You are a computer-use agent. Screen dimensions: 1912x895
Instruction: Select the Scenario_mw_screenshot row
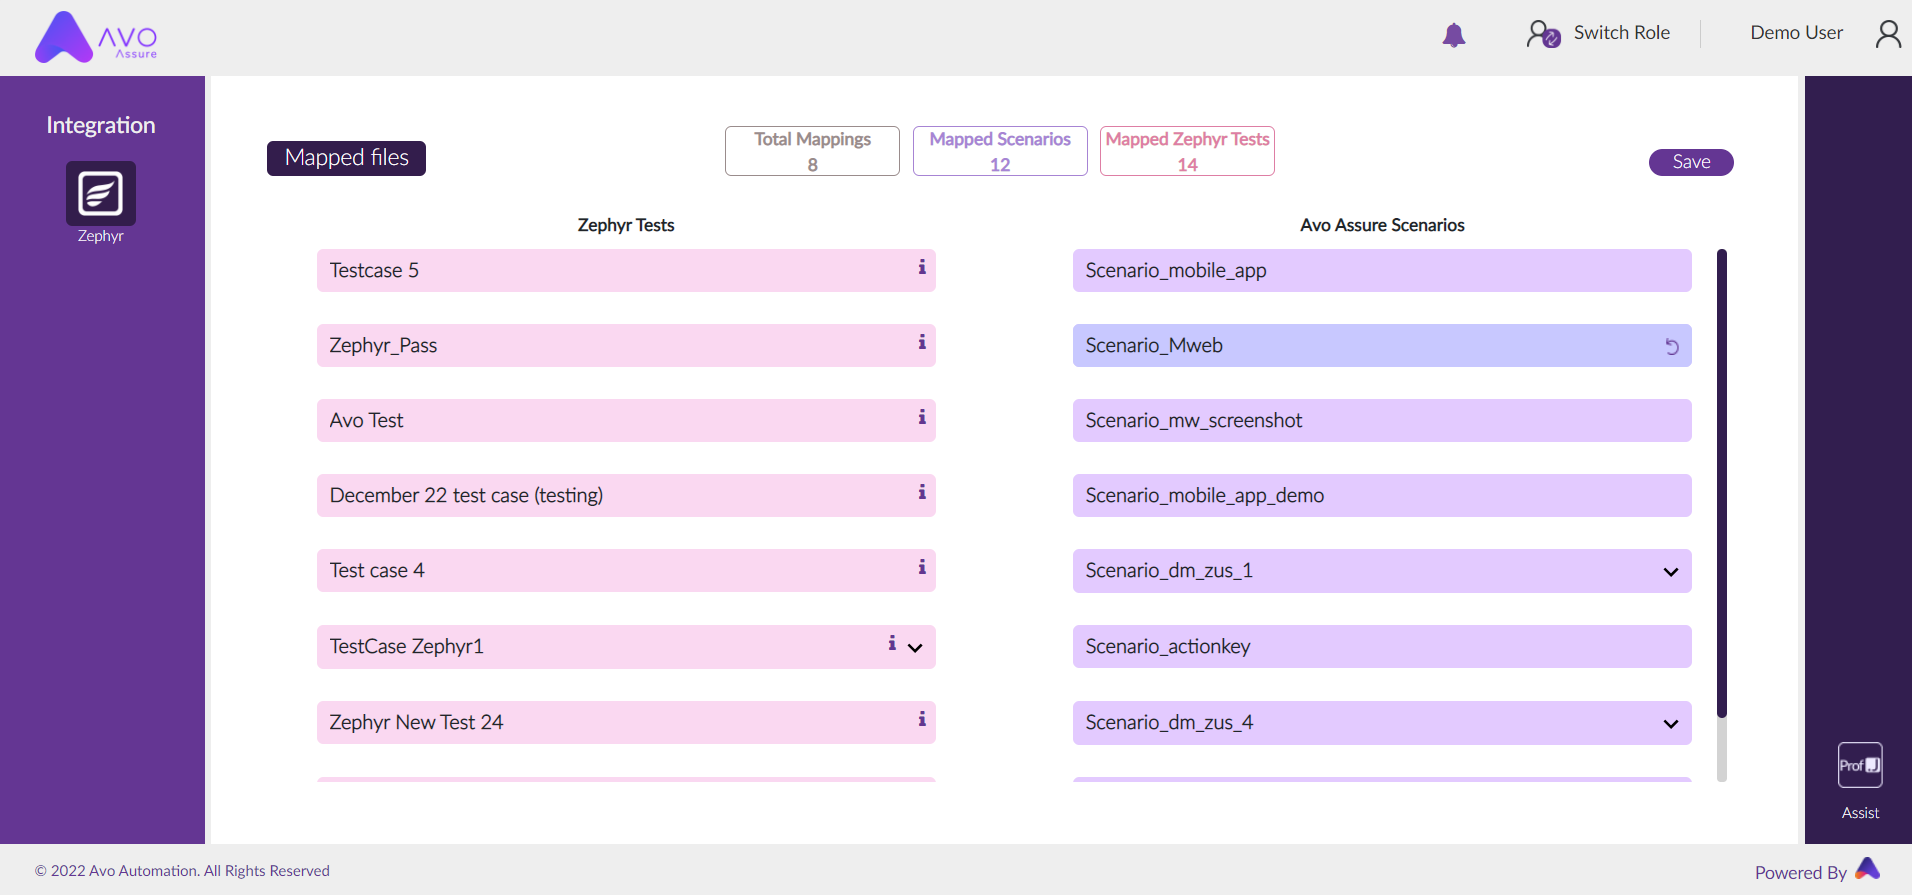point(1382,420)
